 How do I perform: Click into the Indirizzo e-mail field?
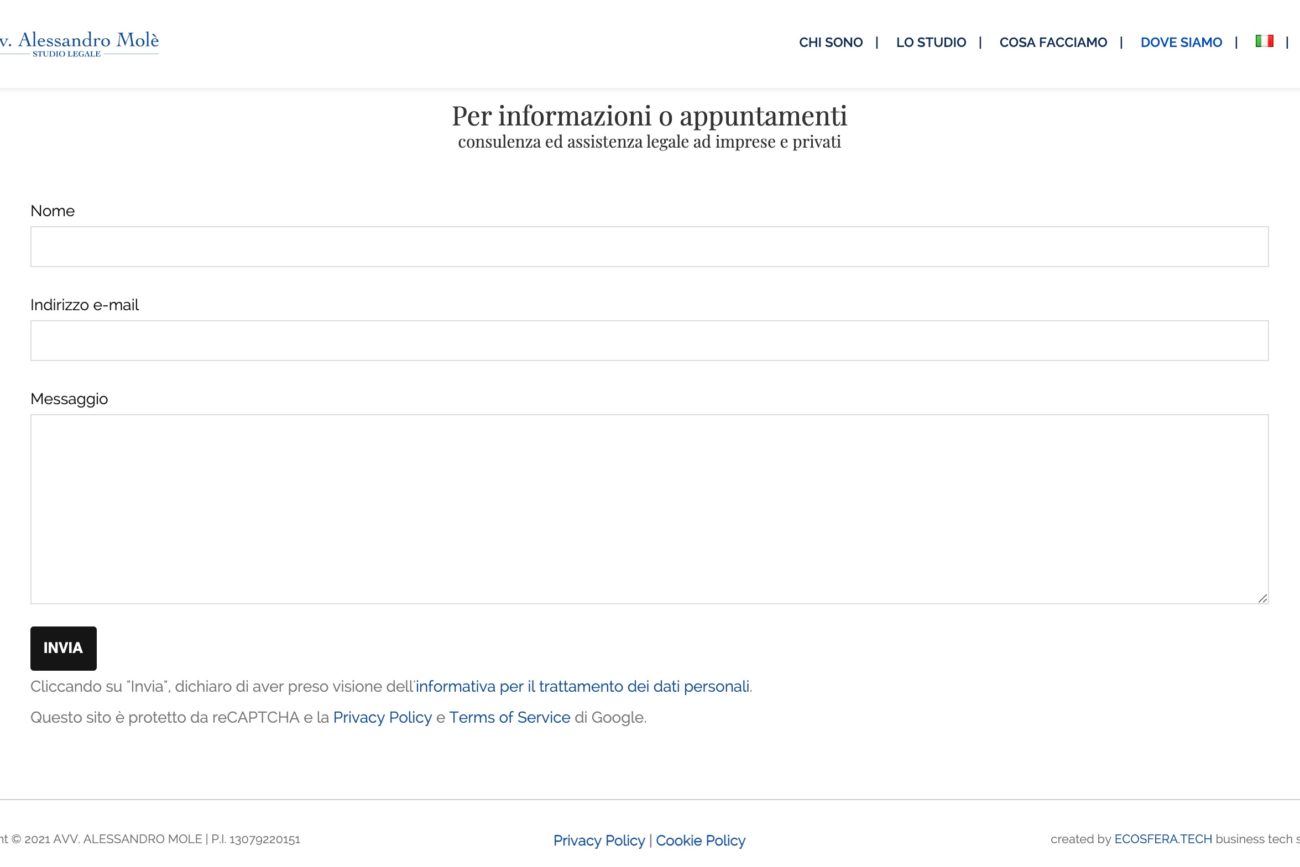click(x=649, y=340)
